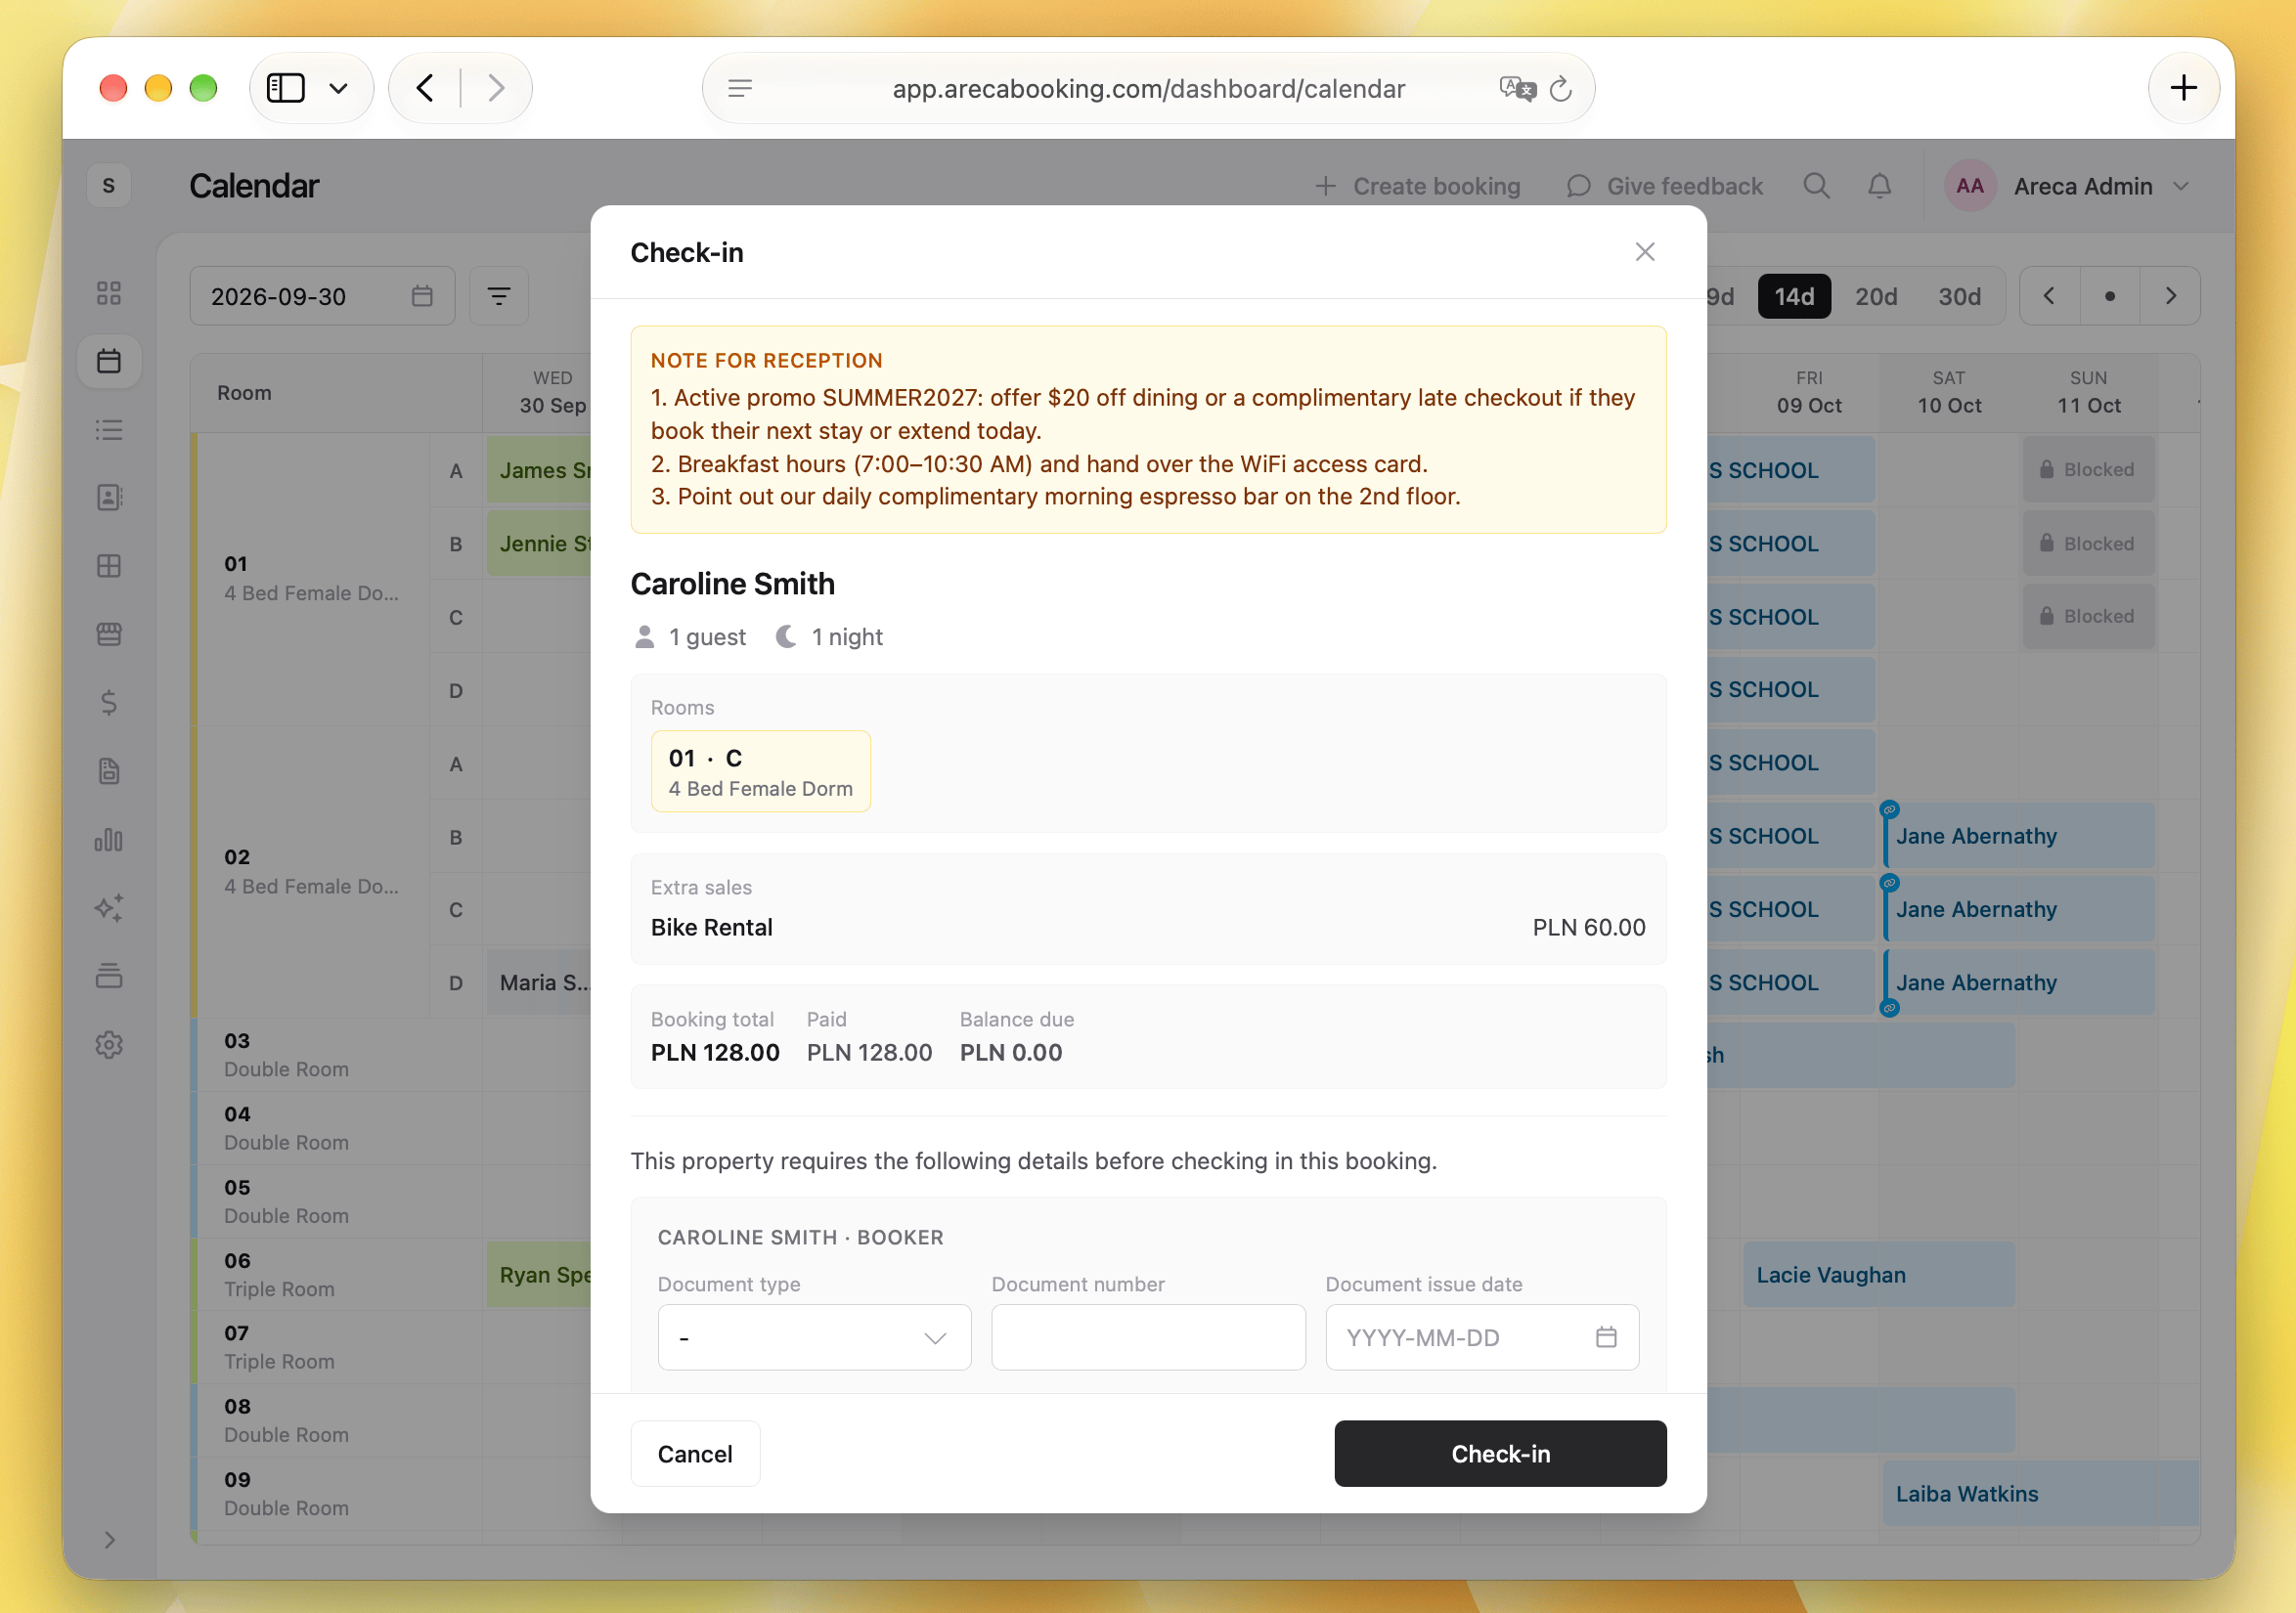2296x1613 pixels.
Task: Open the sparkles AI sidebar icon
Action: [x=109, y=908]
